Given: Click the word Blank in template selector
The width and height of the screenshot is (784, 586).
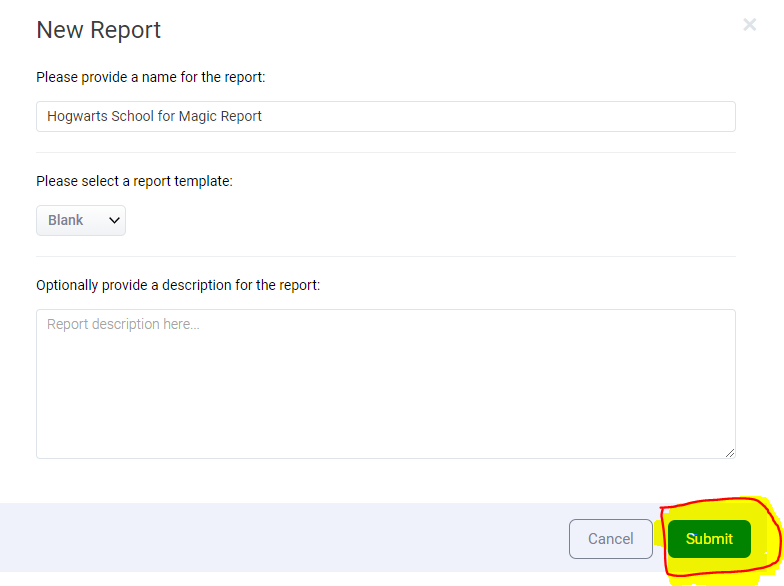Looking at the screenshot, I should [x=65, y=220].
